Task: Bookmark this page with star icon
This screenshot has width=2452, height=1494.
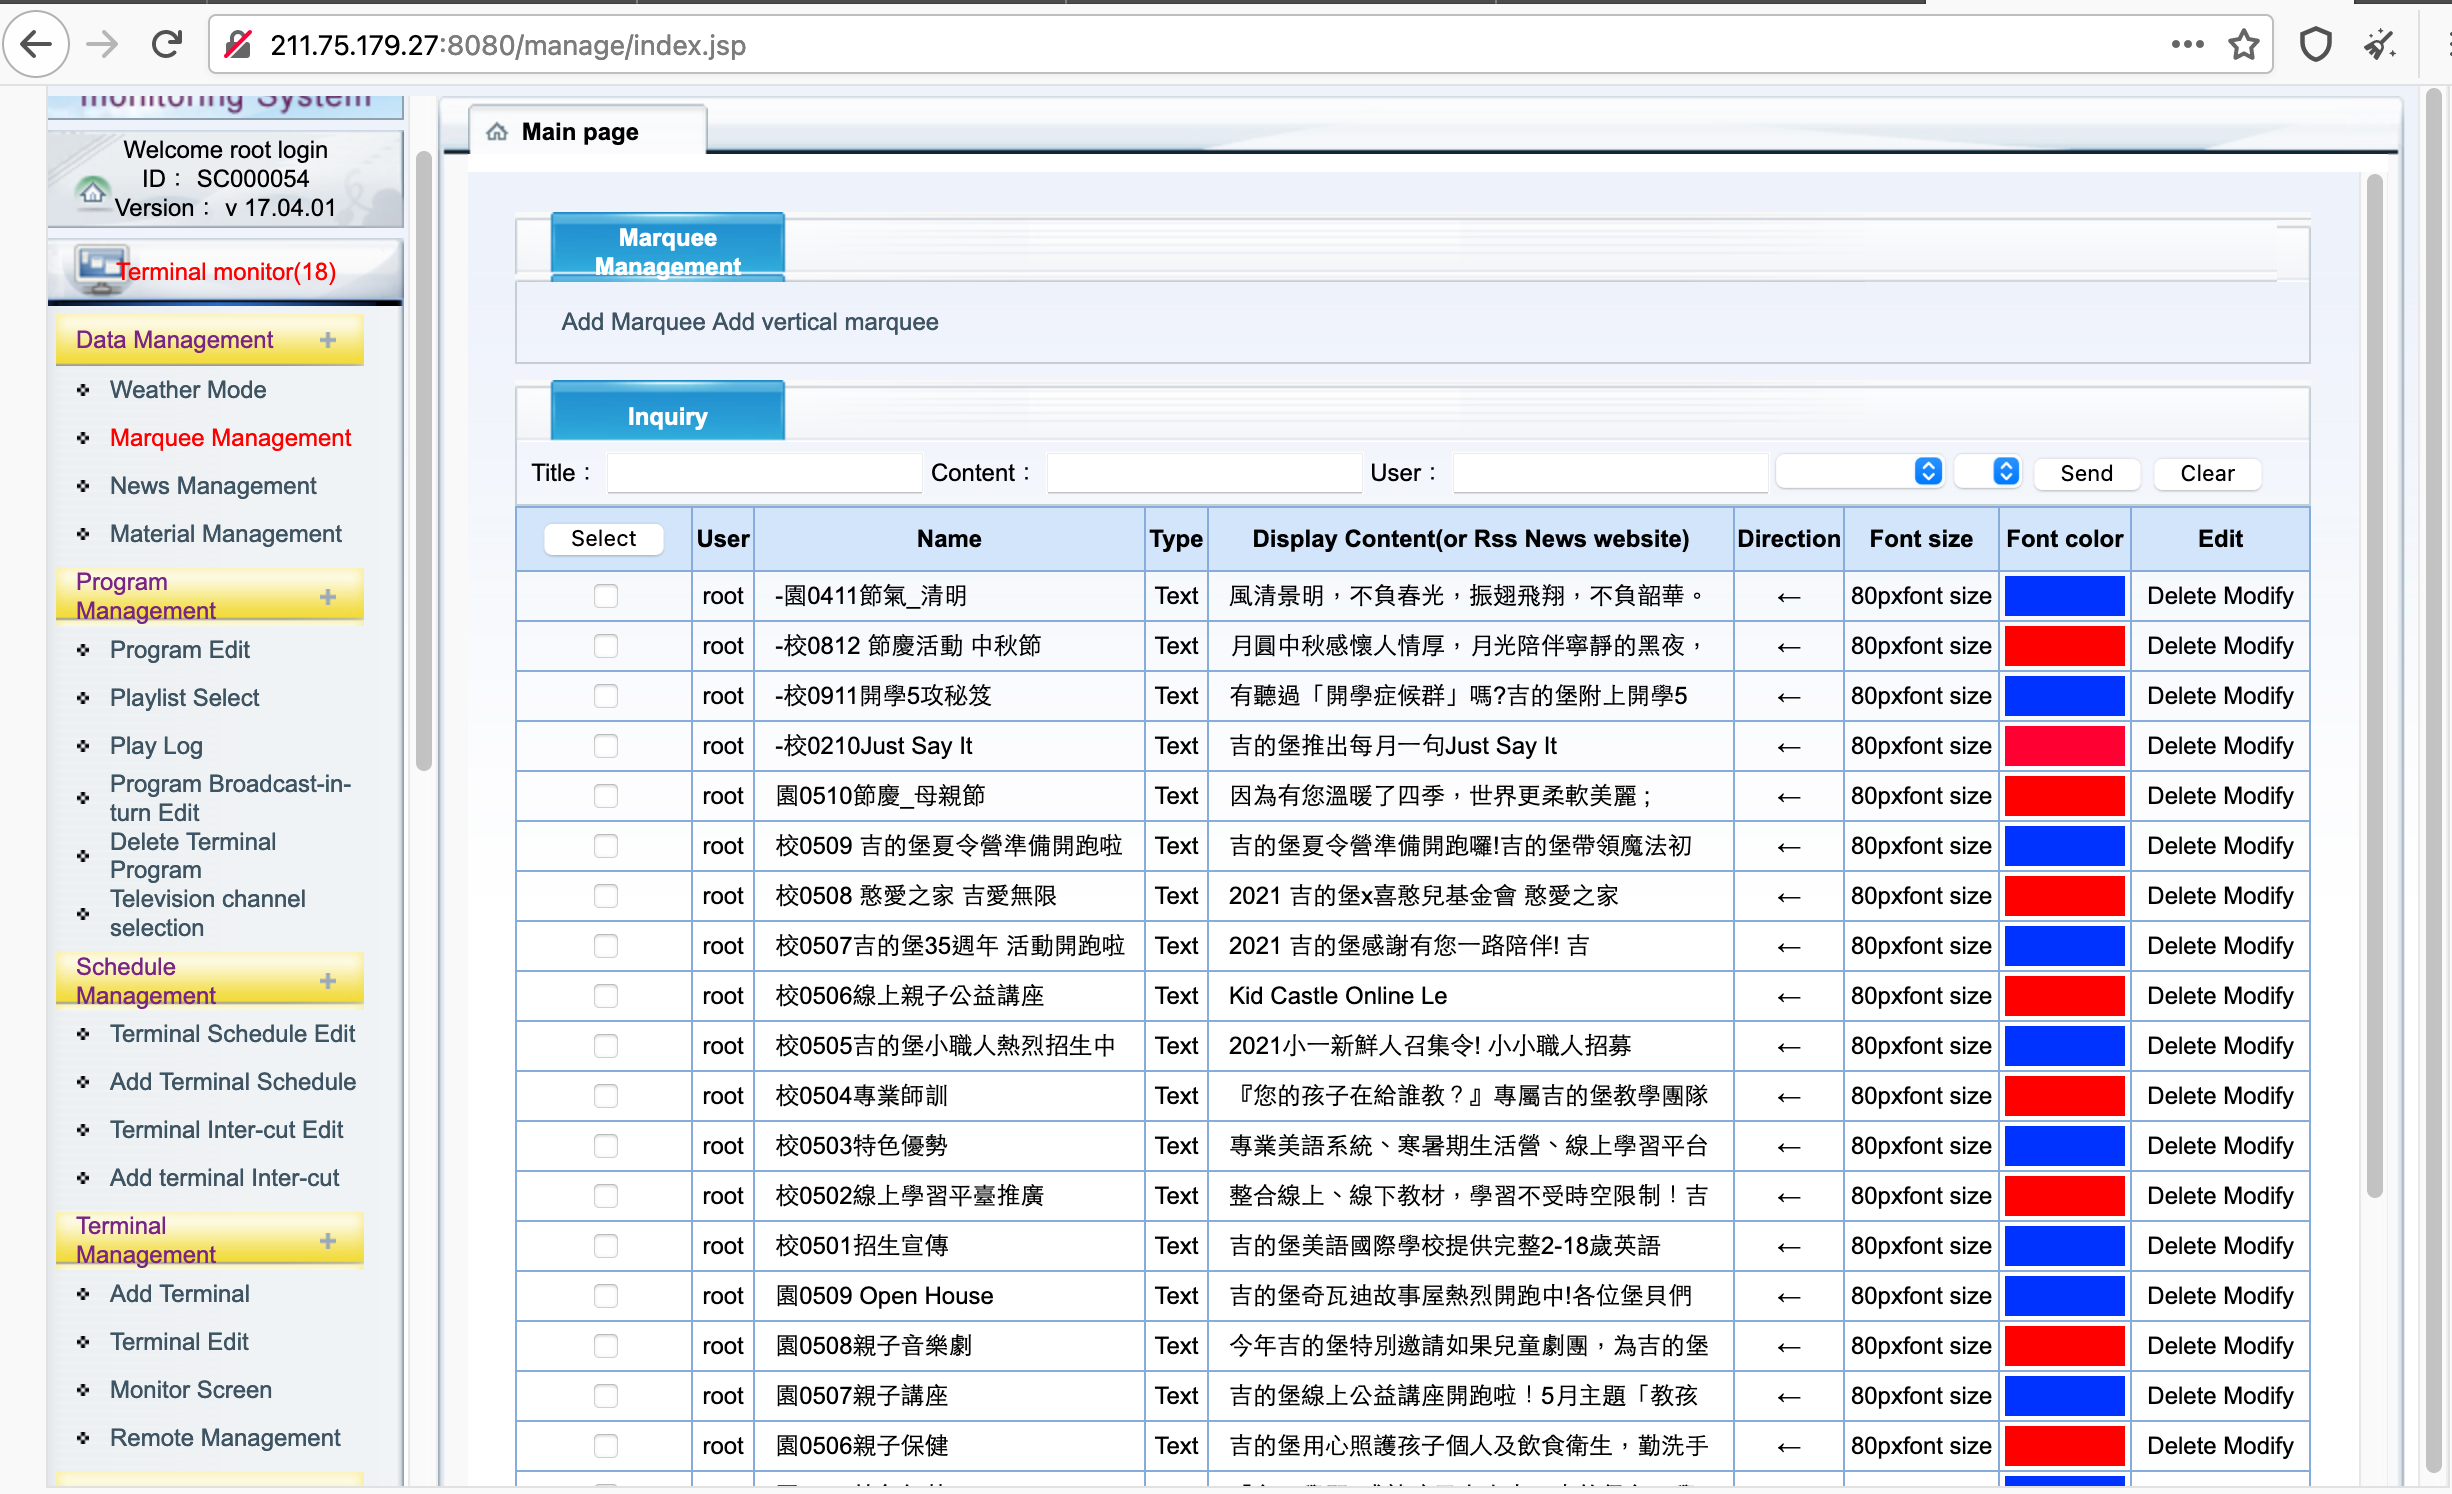Action: point(2244,45)
